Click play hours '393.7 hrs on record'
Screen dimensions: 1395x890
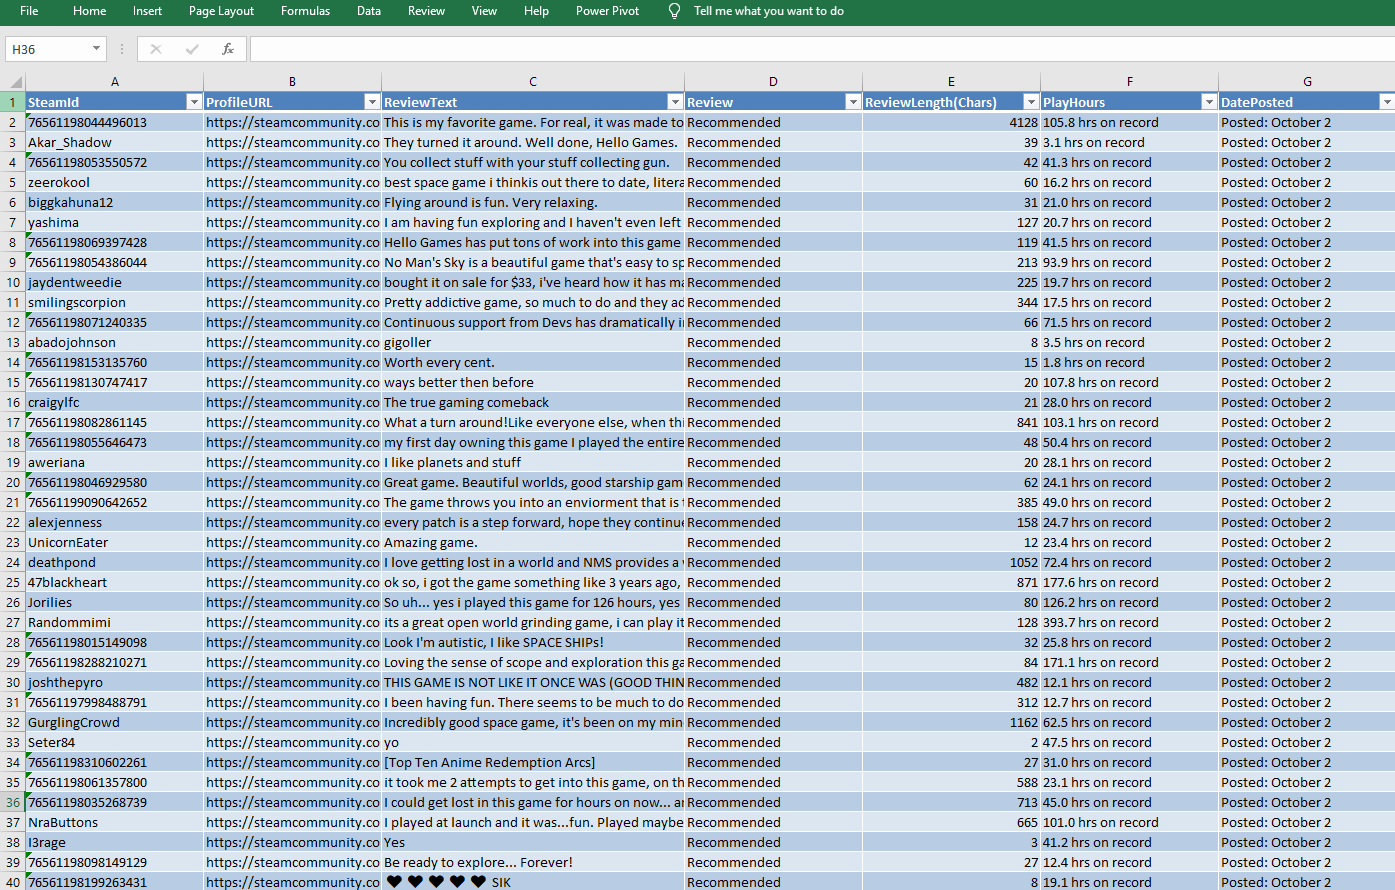[x=1129, y=622]
